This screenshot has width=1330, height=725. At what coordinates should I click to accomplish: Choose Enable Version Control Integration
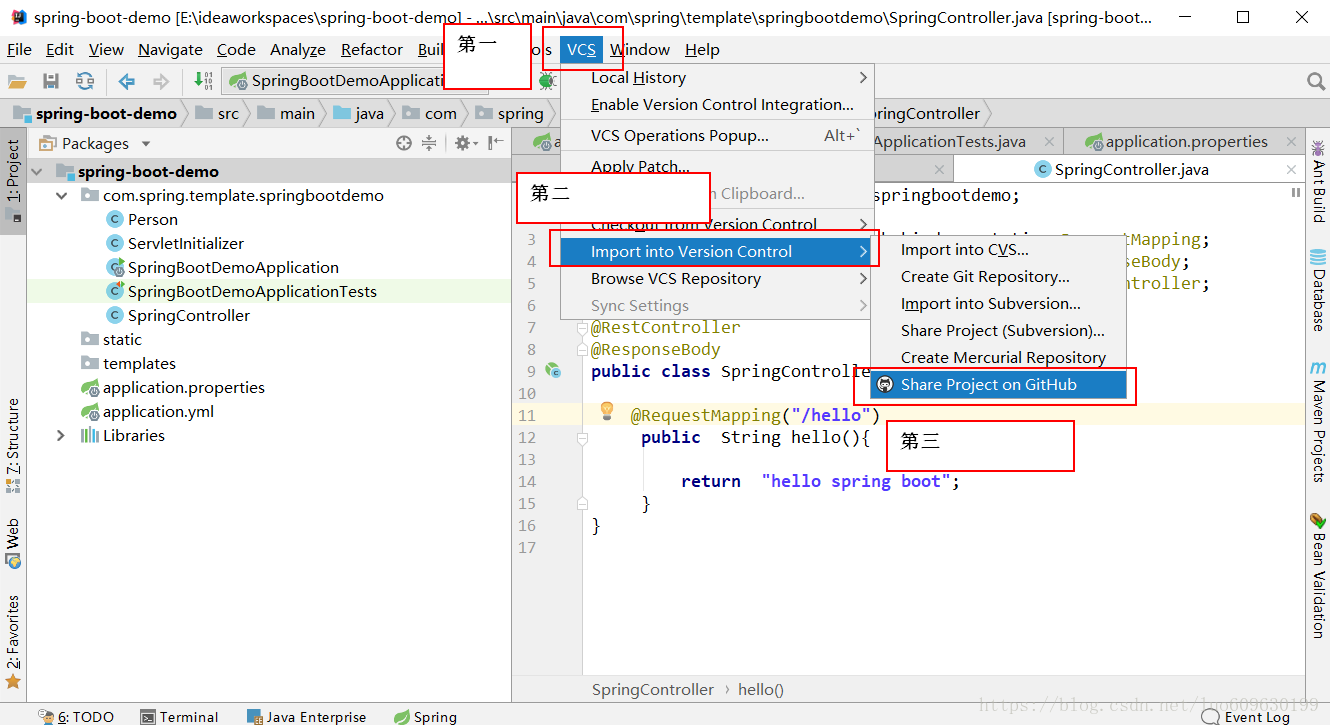(x=716, y=104)
